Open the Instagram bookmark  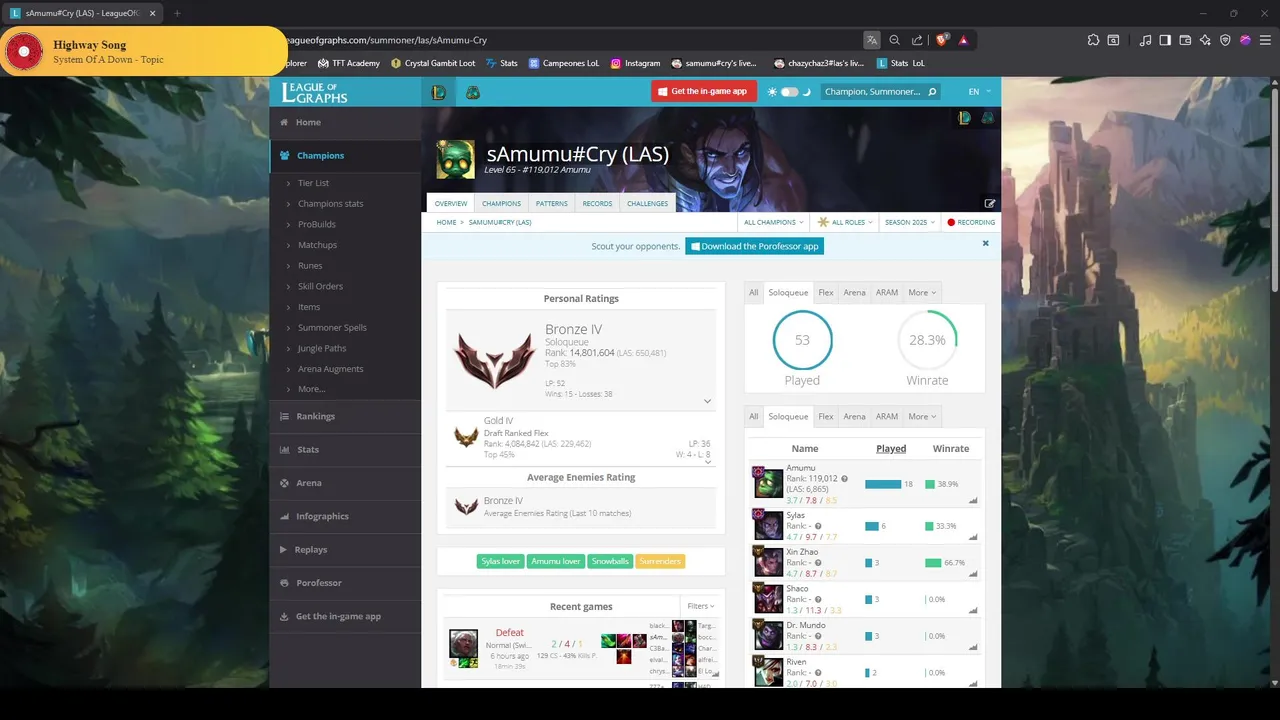click(636, 63)
